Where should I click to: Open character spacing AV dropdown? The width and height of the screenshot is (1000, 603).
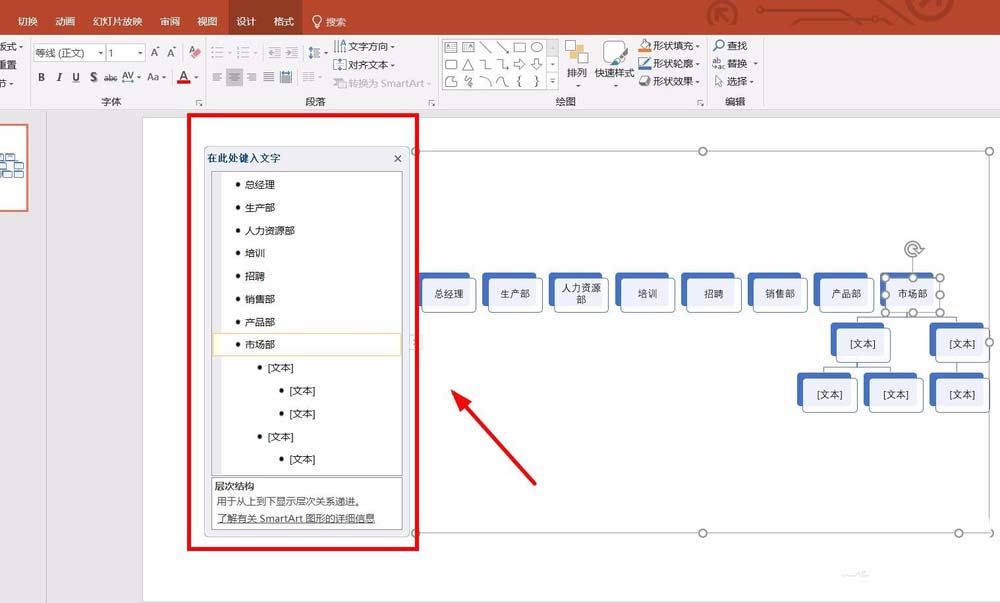131,77
